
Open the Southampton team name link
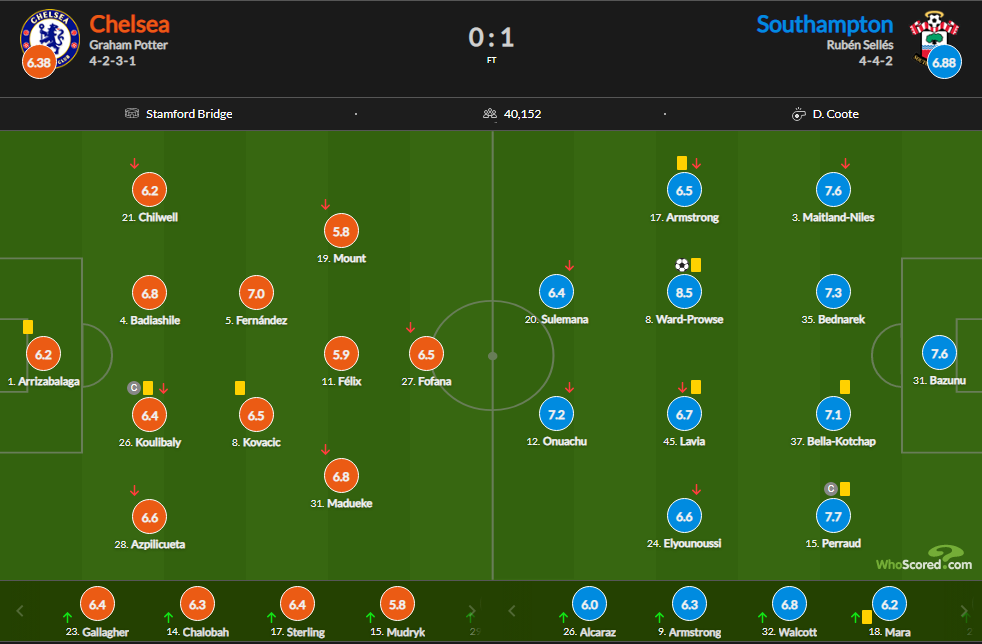point(824,24)
